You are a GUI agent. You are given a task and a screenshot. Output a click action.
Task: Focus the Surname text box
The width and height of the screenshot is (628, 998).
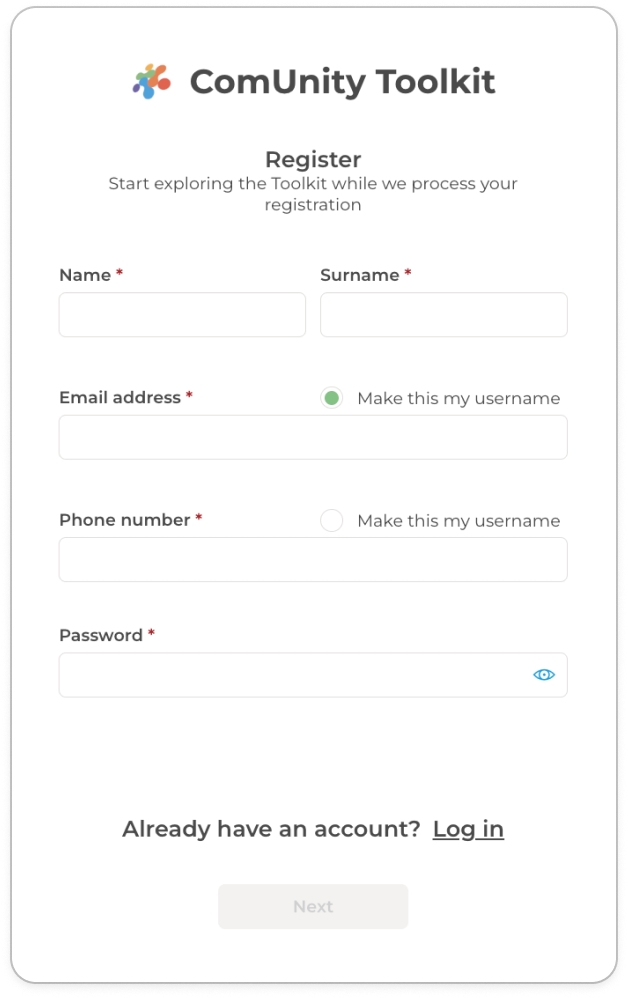tap(443, 315)
